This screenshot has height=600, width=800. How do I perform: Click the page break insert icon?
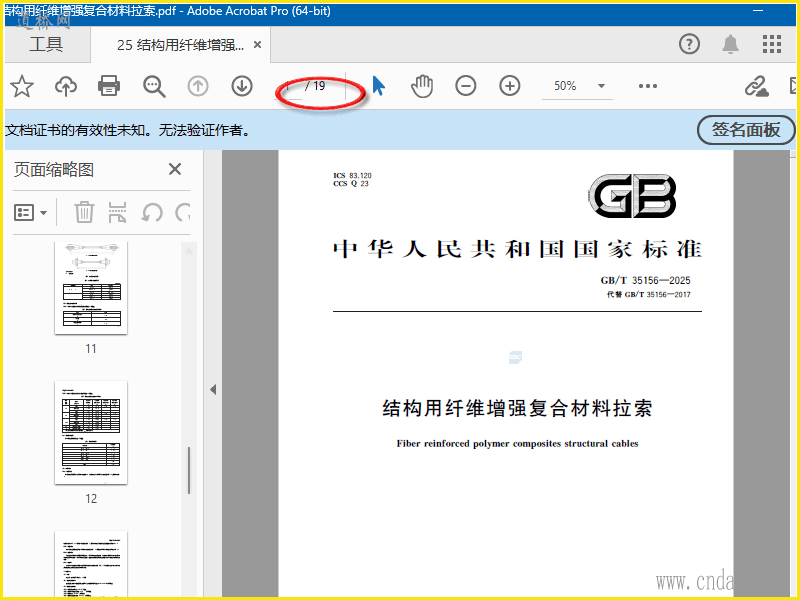click(117, 212)
